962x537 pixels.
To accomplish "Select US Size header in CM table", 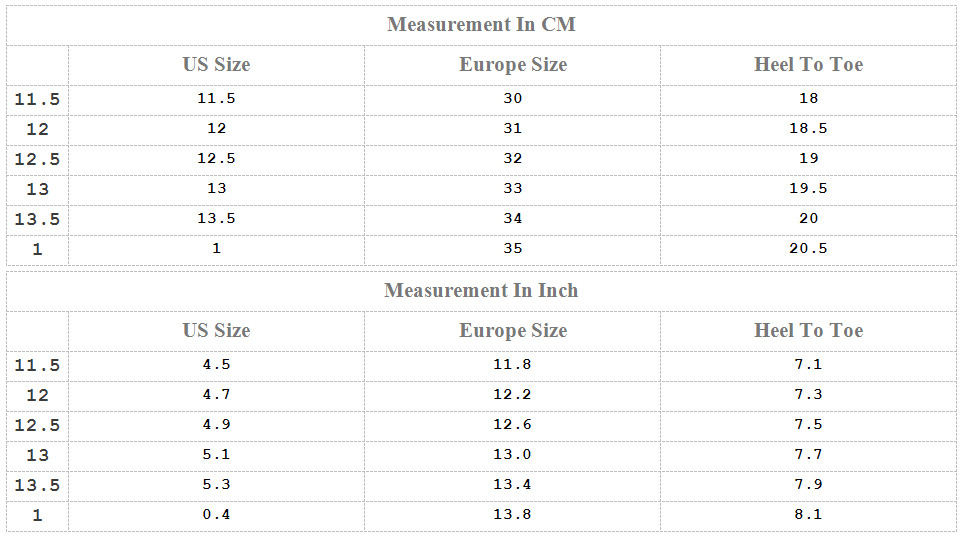I will click(x=217, y=64).
